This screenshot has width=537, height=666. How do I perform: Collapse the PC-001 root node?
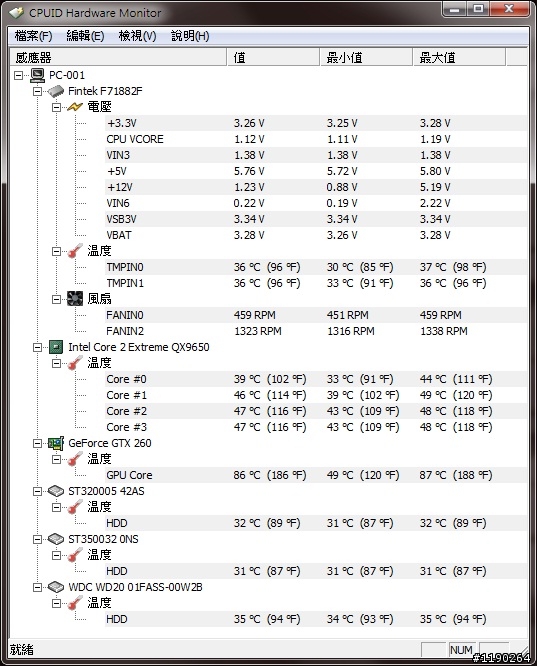[19, 76]
